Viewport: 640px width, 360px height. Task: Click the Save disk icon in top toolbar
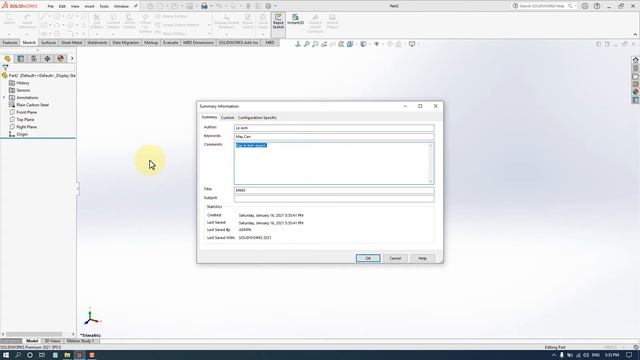pos(190,6)
